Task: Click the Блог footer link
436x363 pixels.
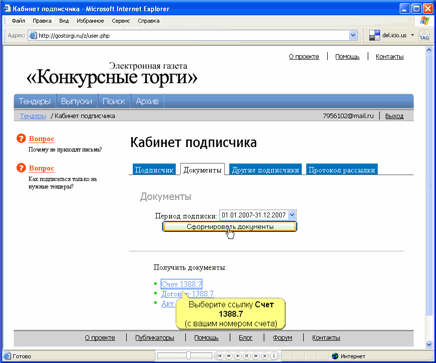Action: pos(245,338)
